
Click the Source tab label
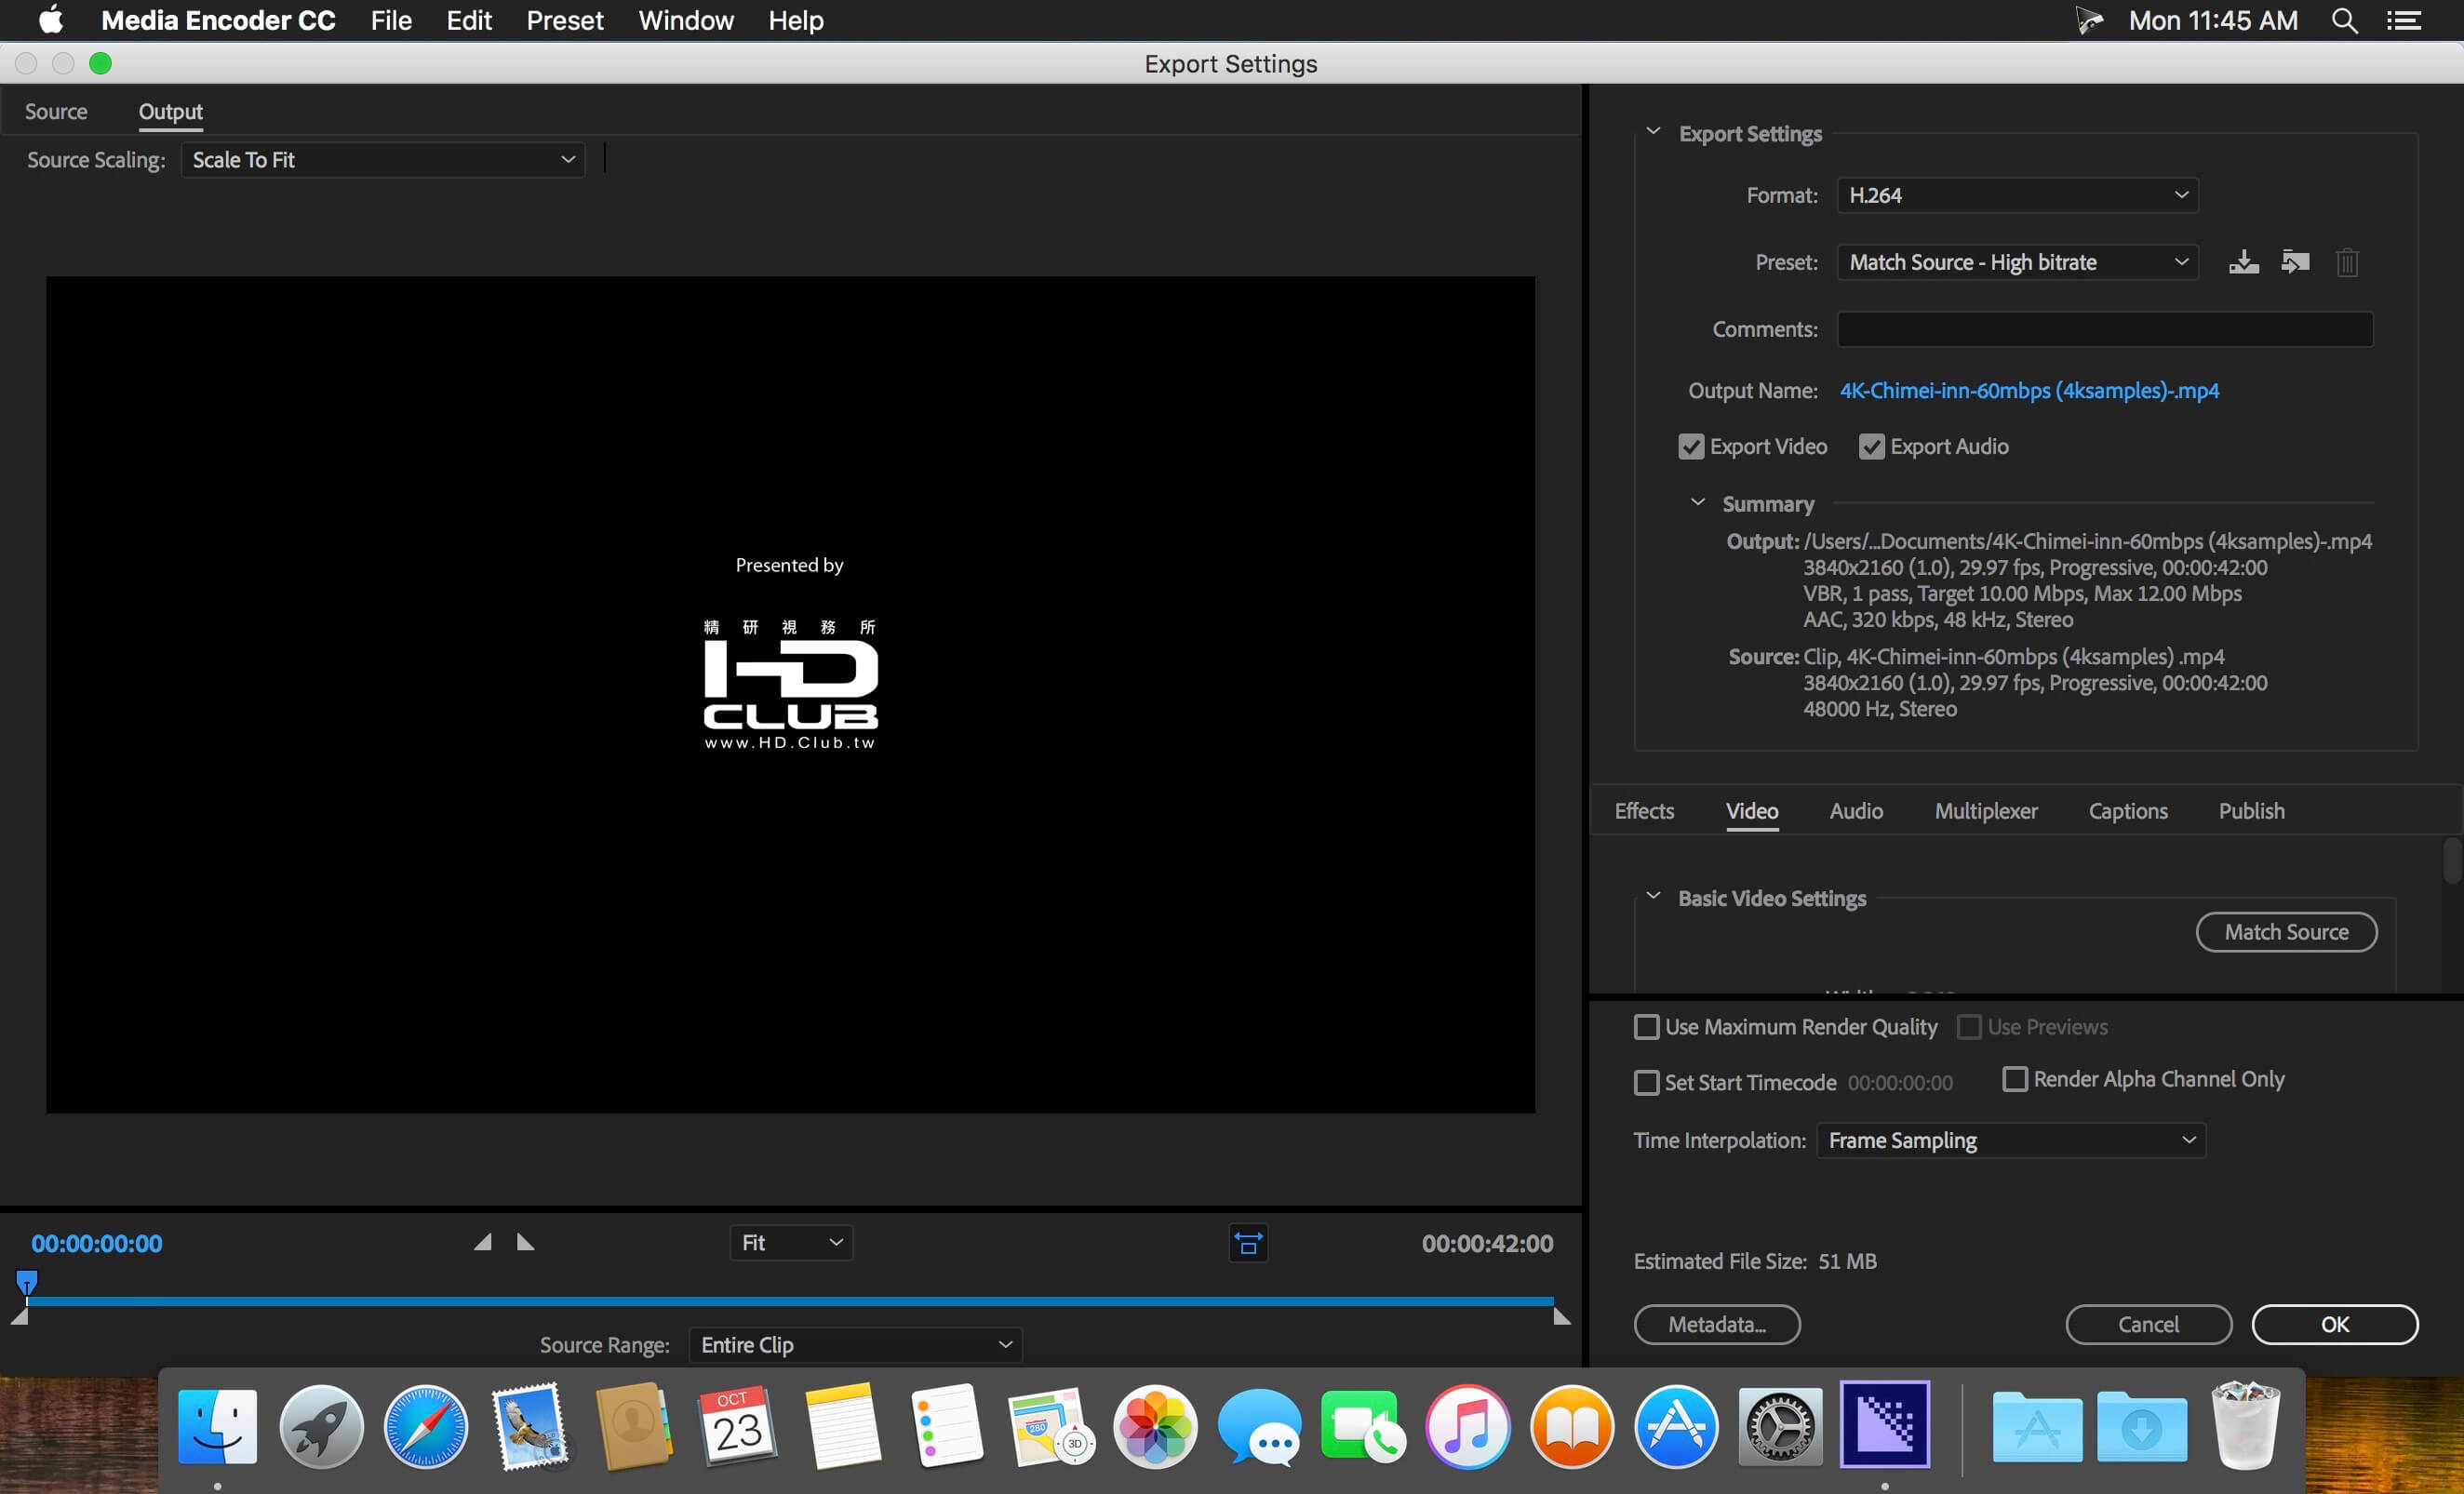click(55, 111)
